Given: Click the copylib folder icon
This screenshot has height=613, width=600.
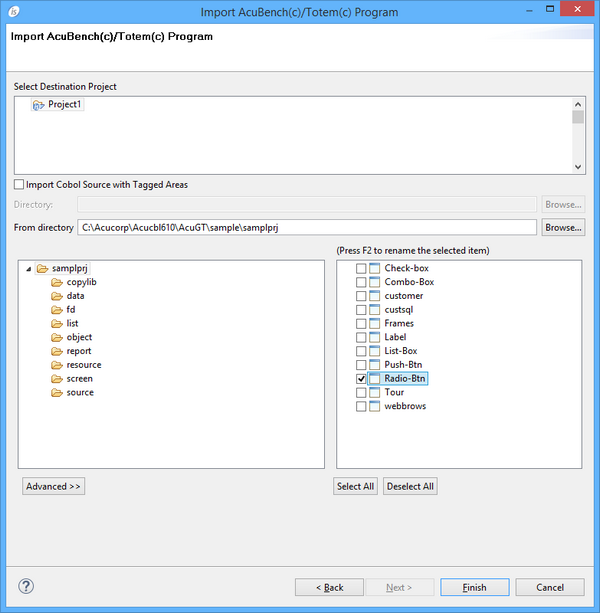Looking at the screenshot, I should pos(58,283).
